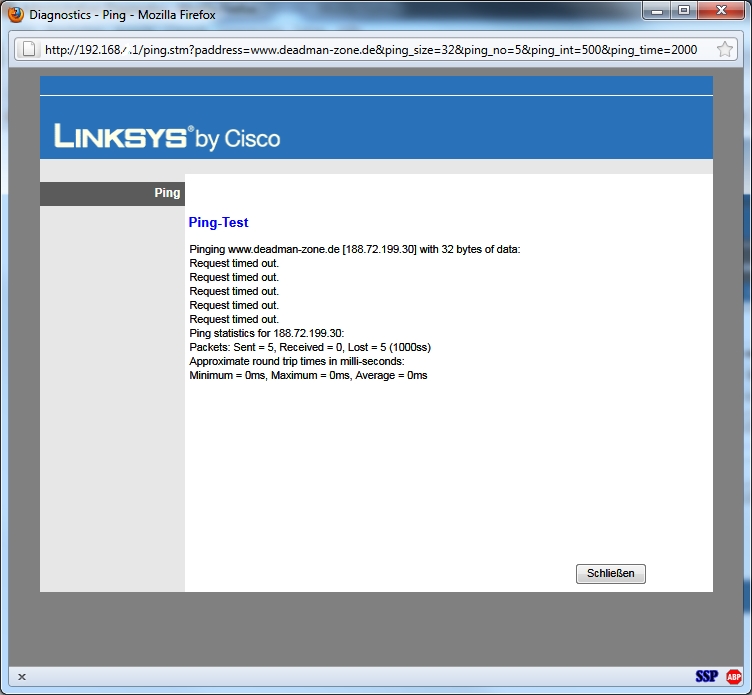Click the last 'Request timed out.' line

tap(234, 319)
